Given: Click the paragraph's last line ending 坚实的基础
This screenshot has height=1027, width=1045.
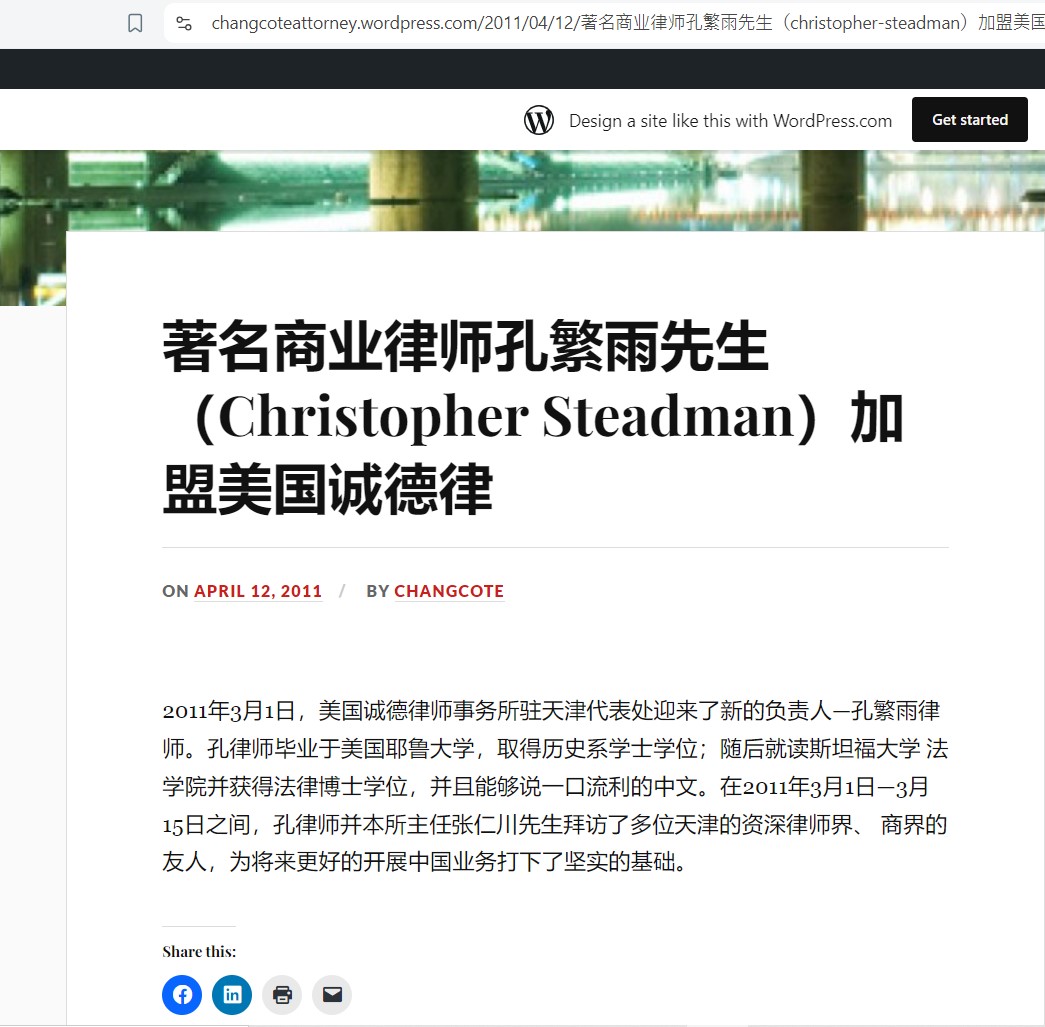Looking at the screenshot, I should pos(424,862).
